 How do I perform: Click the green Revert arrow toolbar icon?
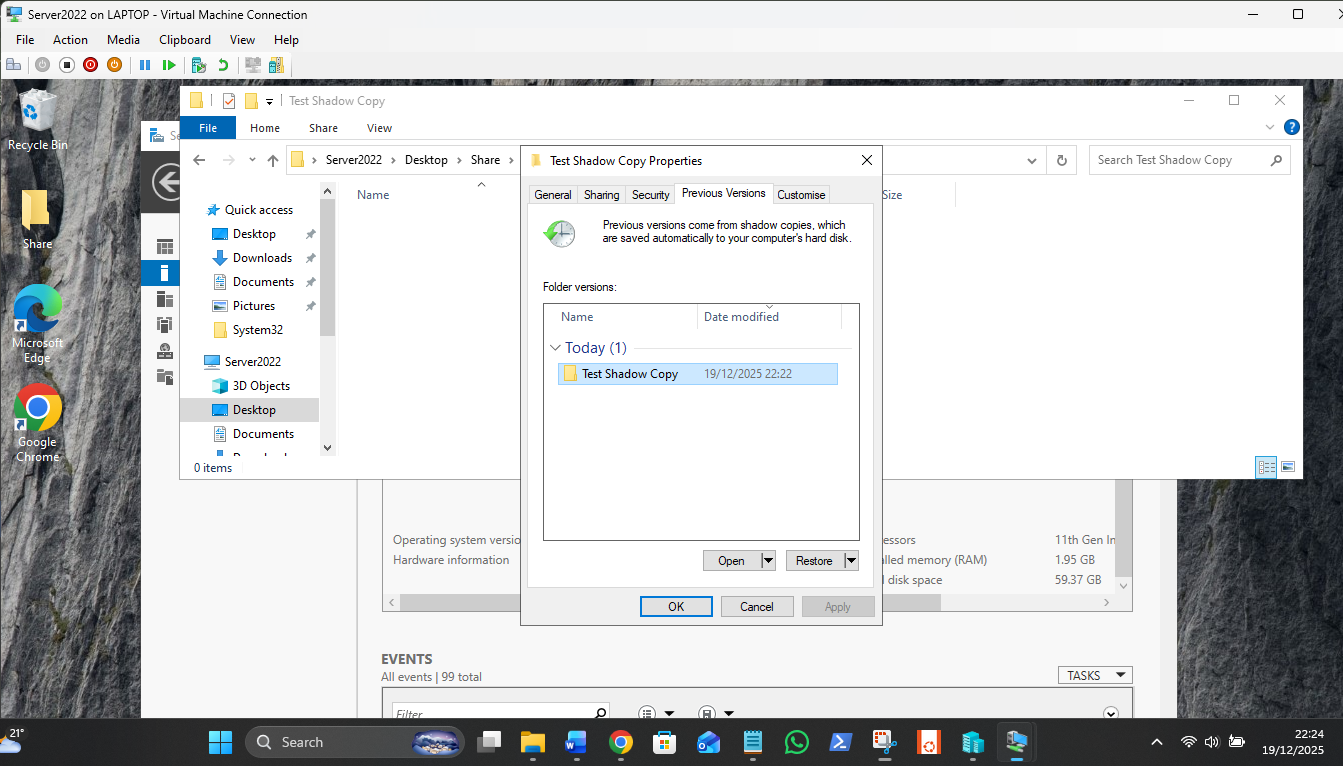point(223,65)
